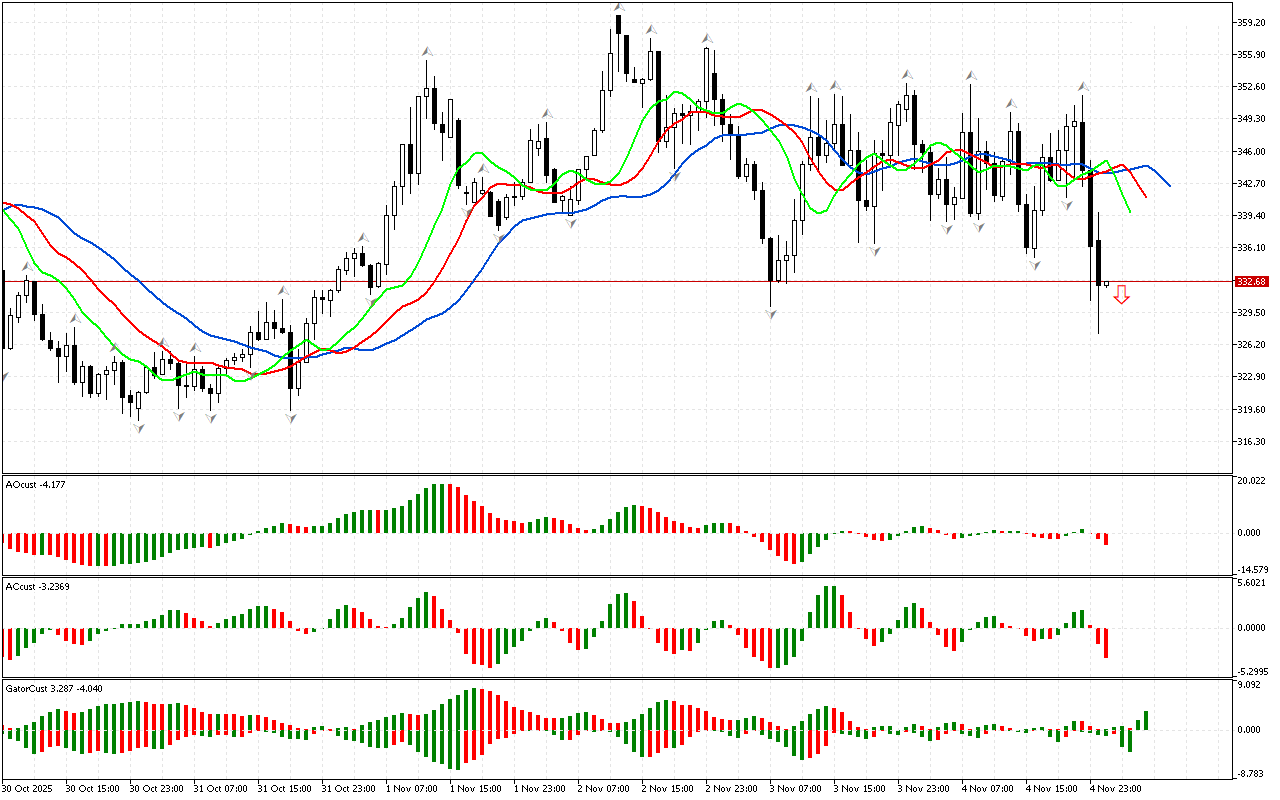The image size is (1280, 800).
Task: Click the 20.022 scale value in AO panel
Action: pos(1252,481)
